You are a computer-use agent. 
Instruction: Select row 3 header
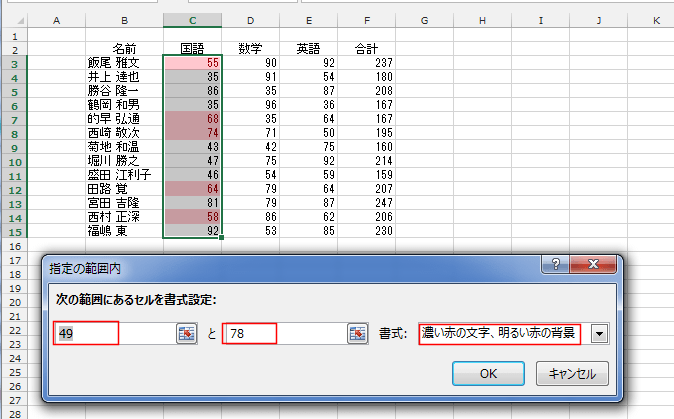point(15,64)
